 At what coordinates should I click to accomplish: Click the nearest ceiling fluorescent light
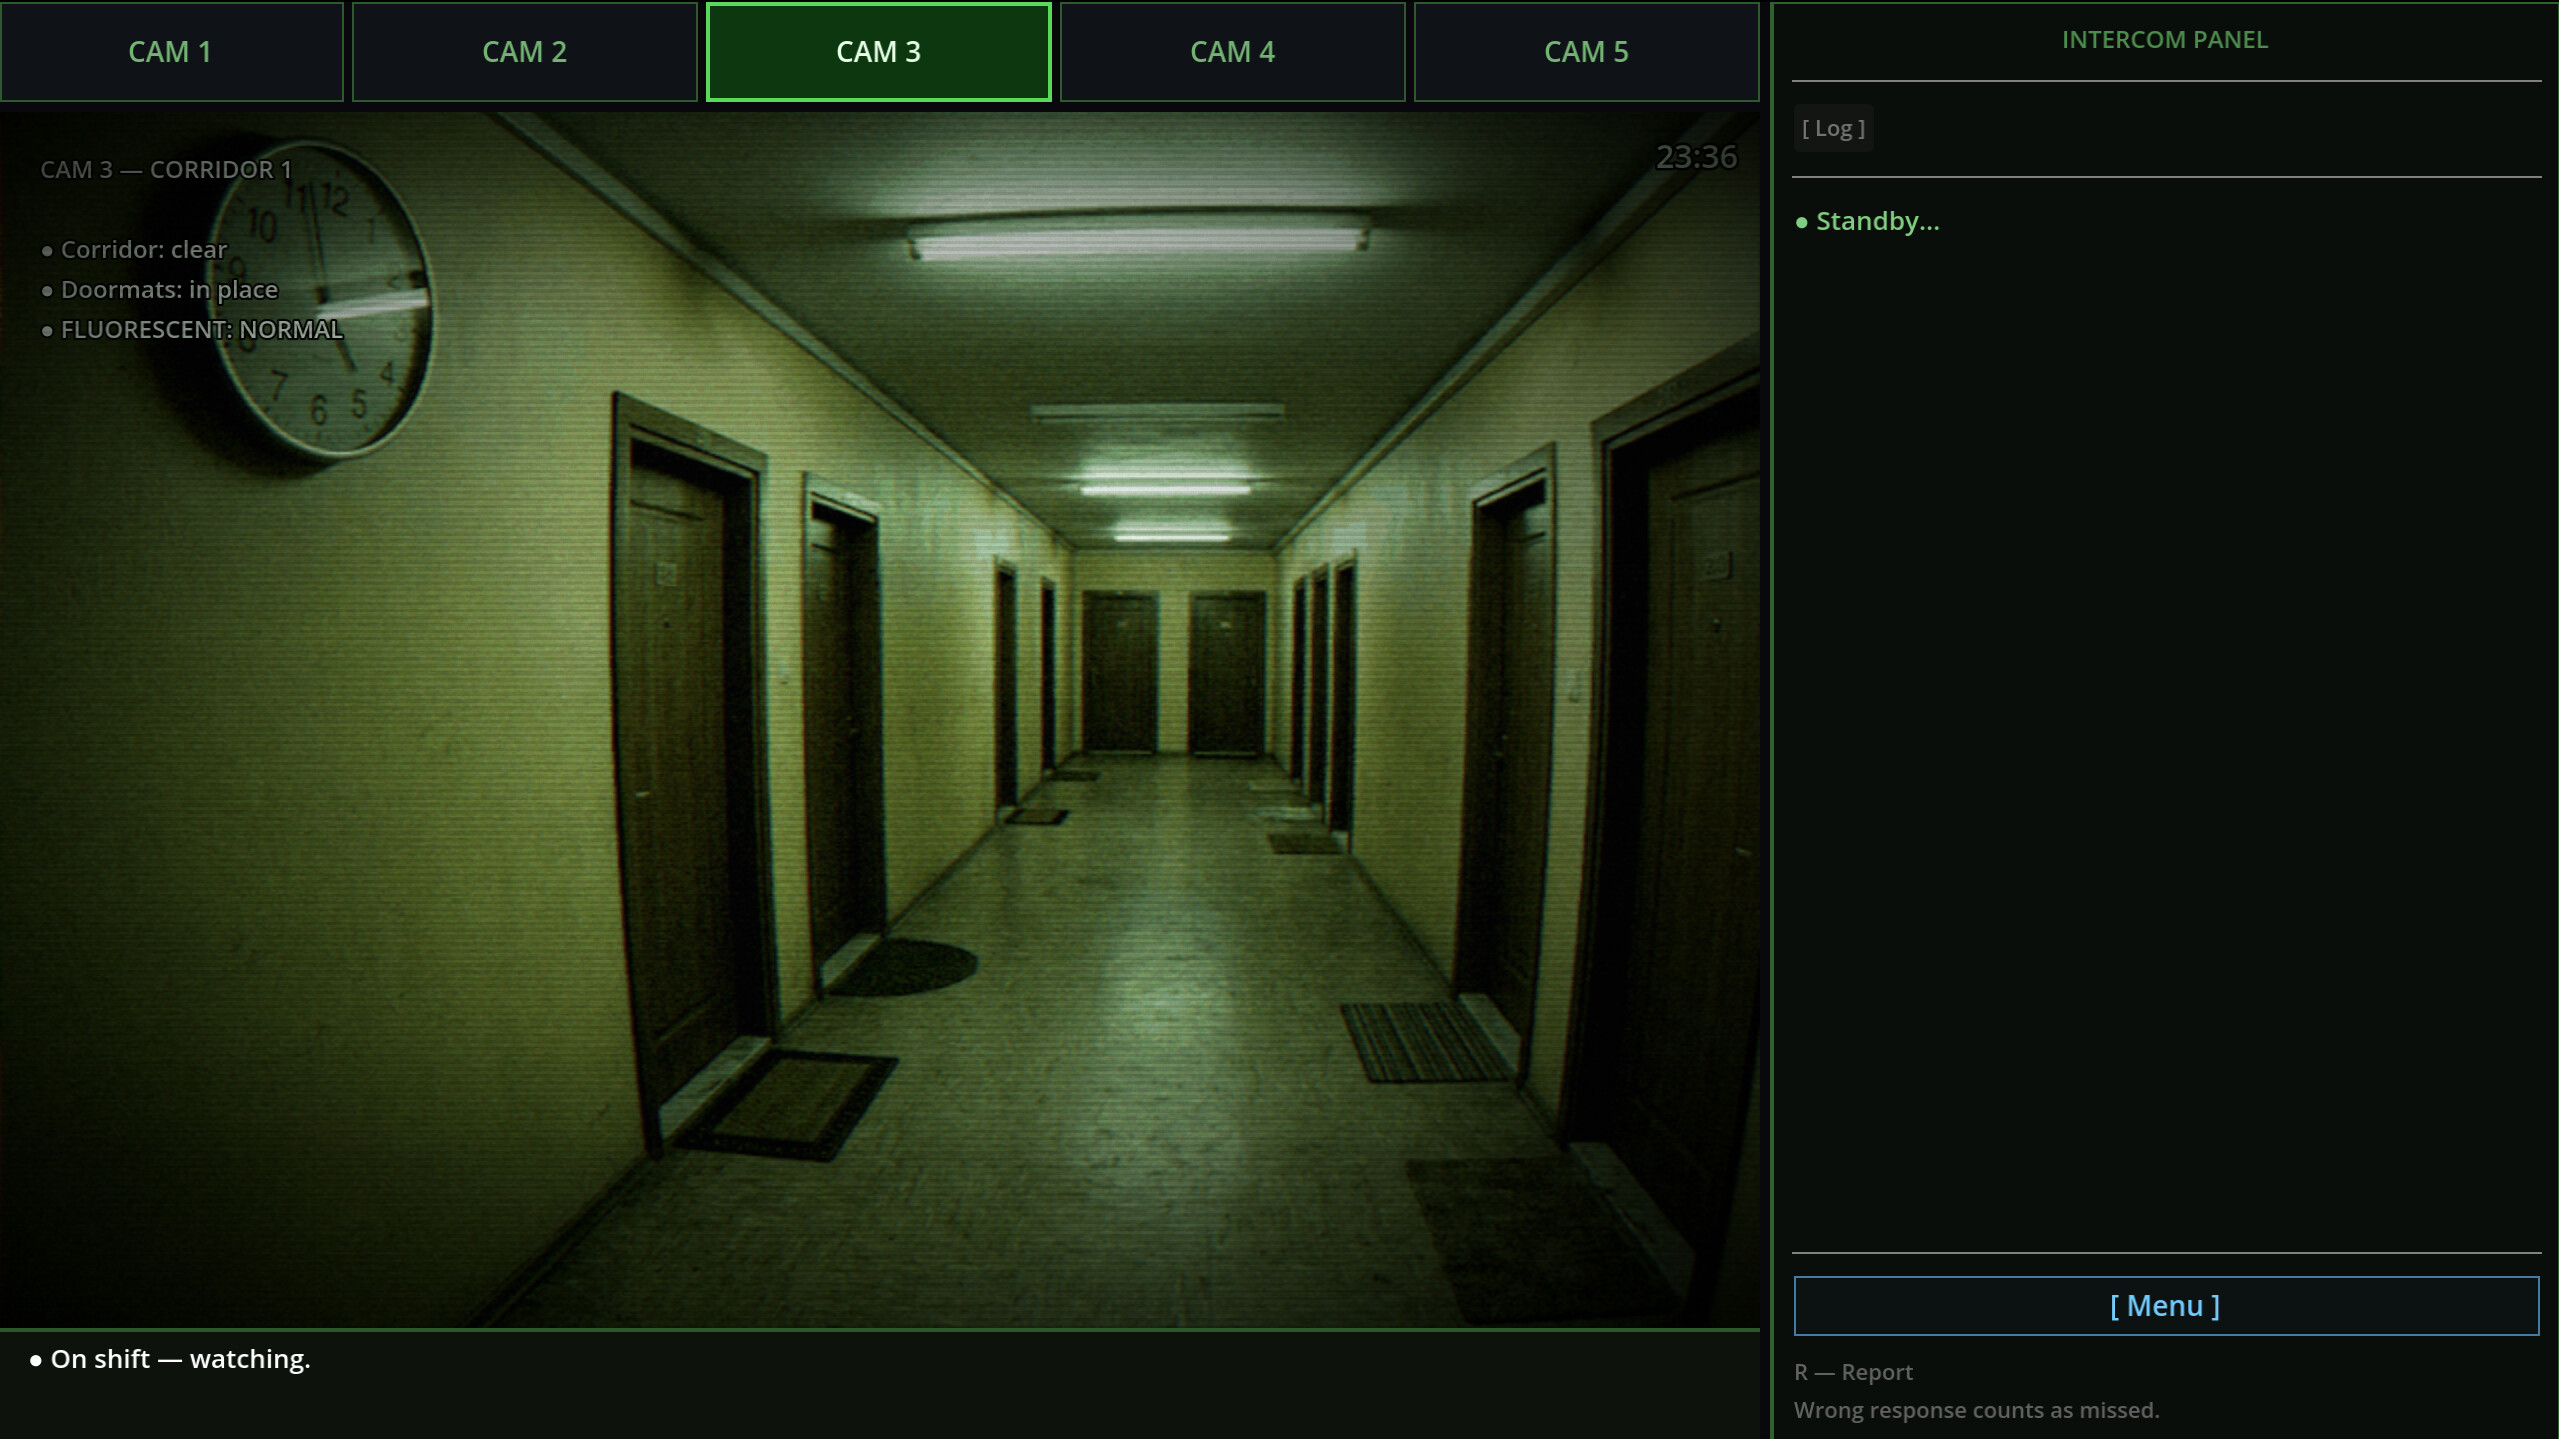point(1138,238)
